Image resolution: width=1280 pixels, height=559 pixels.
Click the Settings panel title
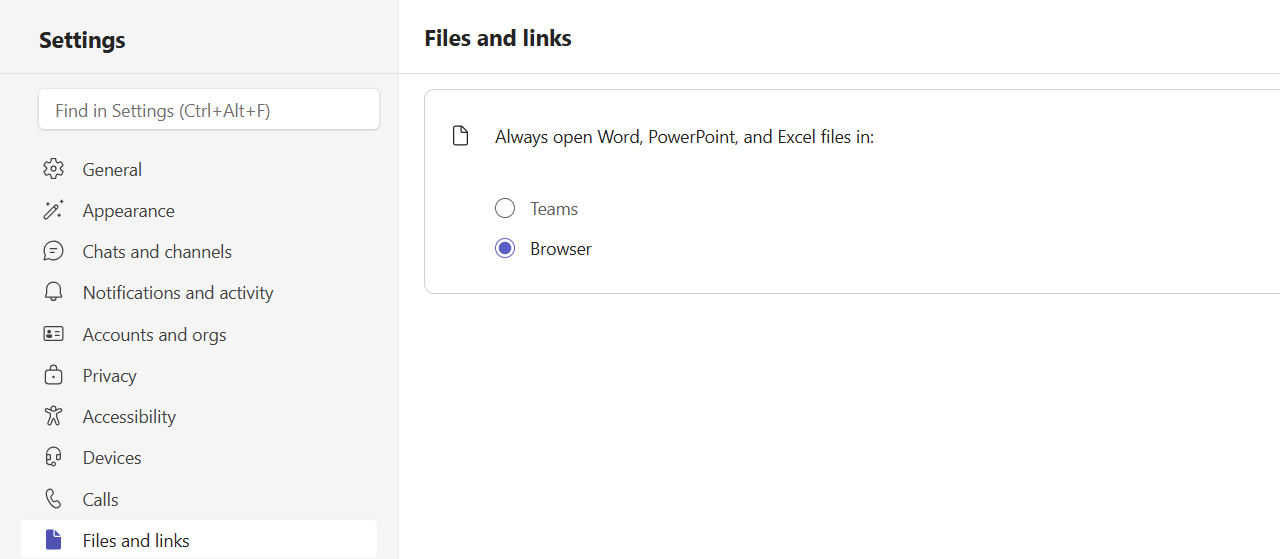(x=82, y=40)
